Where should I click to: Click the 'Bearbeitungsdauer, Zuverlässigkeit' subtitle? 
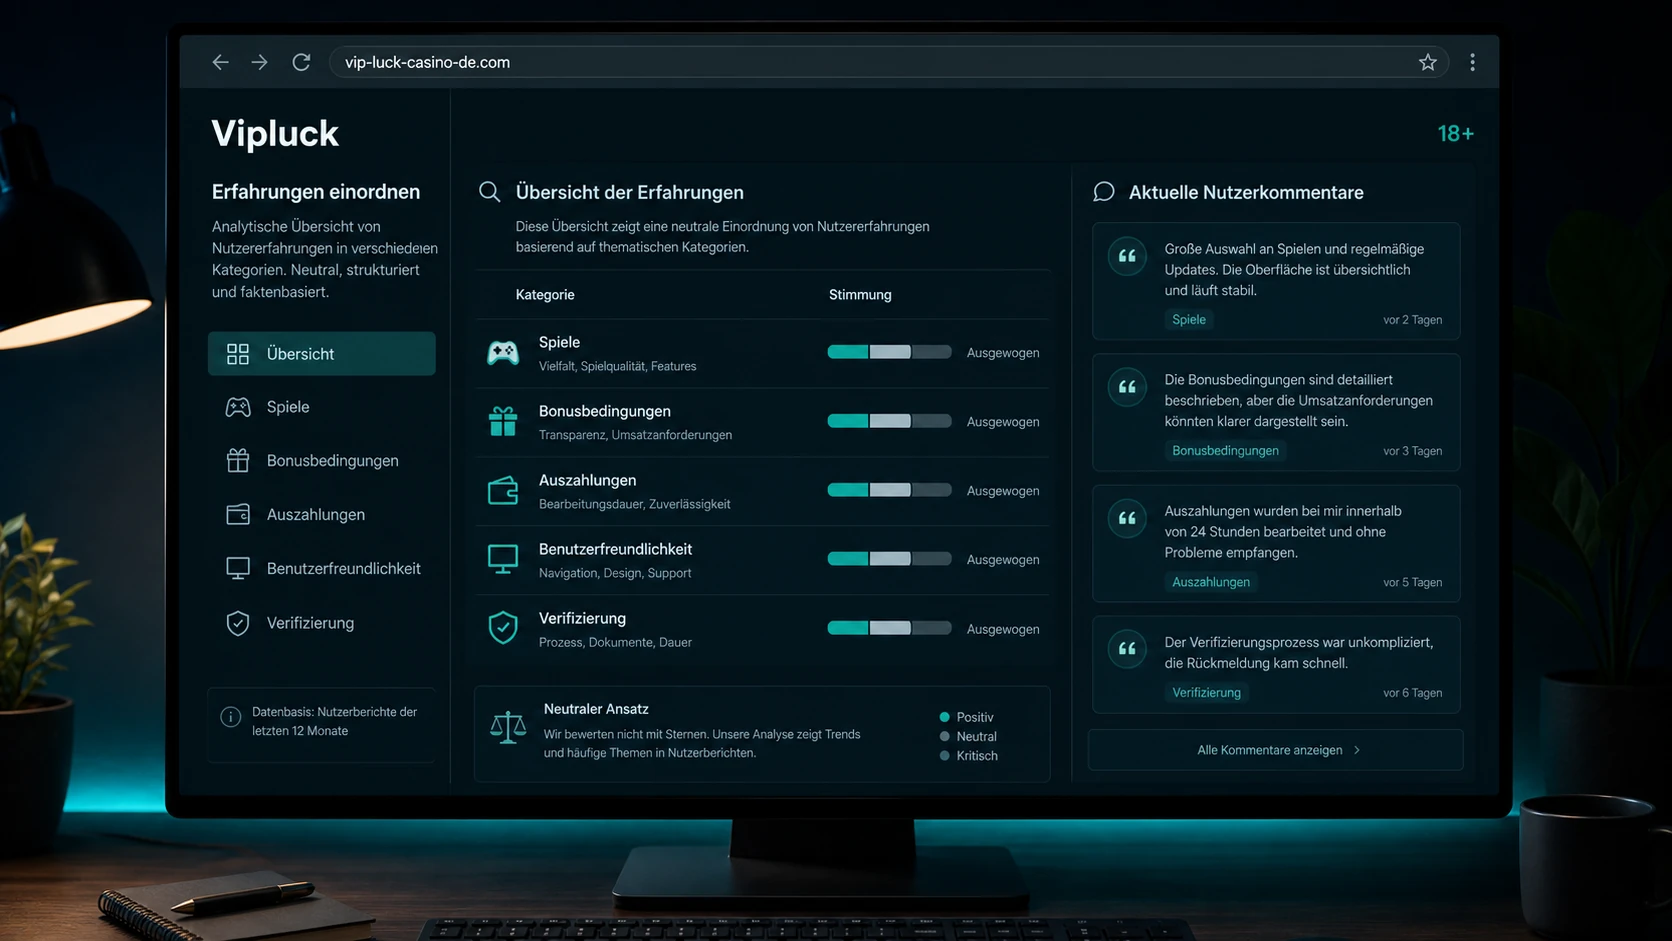pyautogui.click(x=635, y=504)
